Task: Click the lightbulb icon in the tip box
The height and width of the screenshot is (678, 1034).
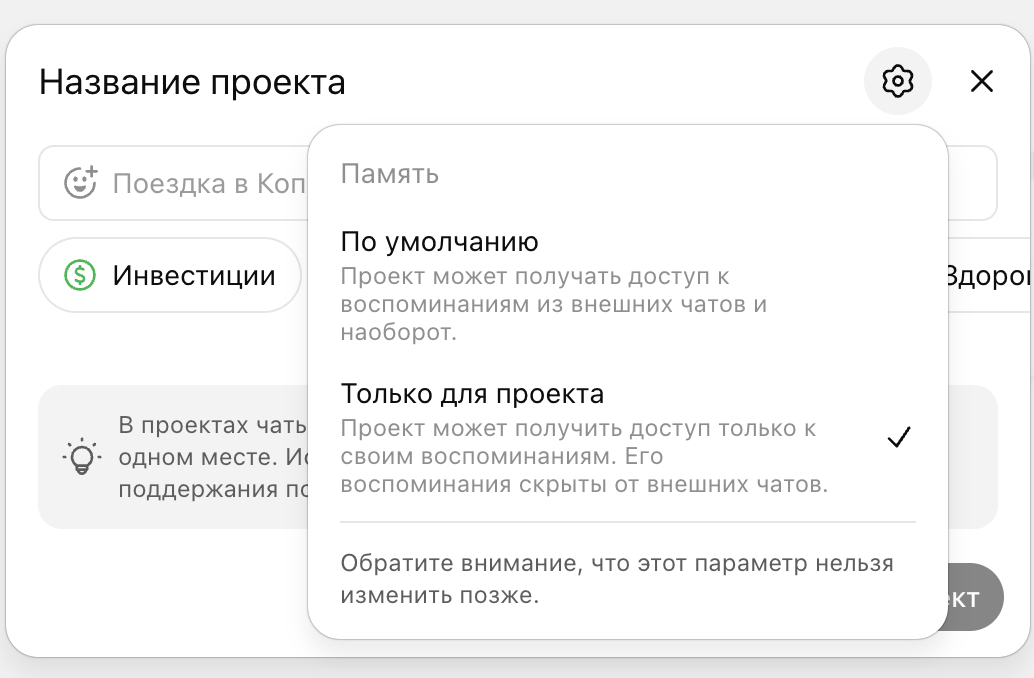Action: click(83, 457)
